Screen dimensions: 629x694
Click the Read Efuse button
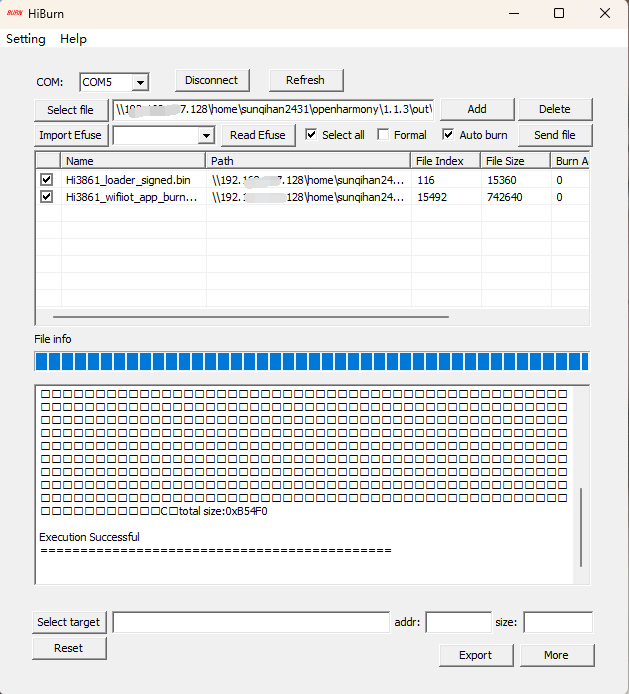[258, 135]
